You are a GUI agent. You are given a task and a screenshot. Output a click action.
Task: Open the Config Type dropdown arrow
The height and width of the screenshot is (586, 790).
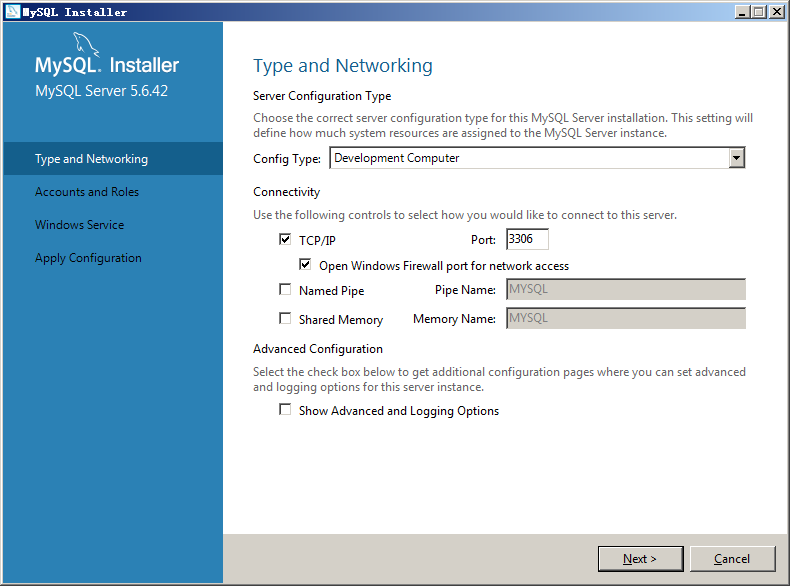(x=737, y=158)
